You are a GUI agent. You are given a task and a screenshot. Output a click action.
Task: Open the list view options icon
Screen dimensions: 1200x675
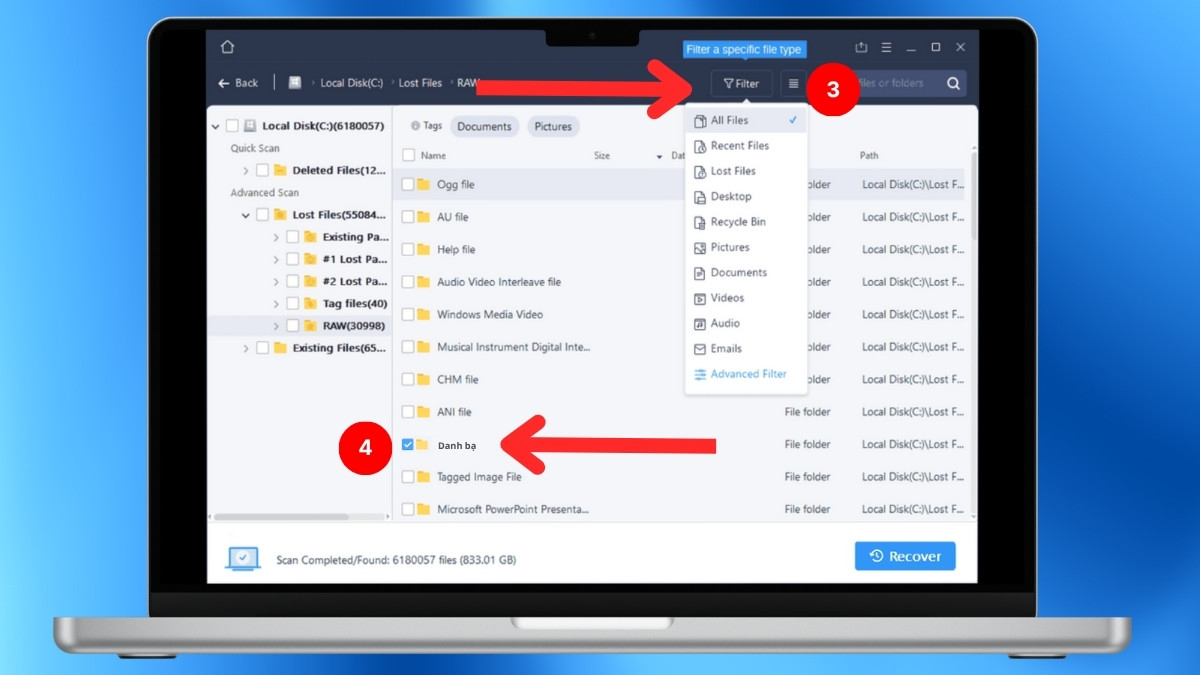point(794,84)
